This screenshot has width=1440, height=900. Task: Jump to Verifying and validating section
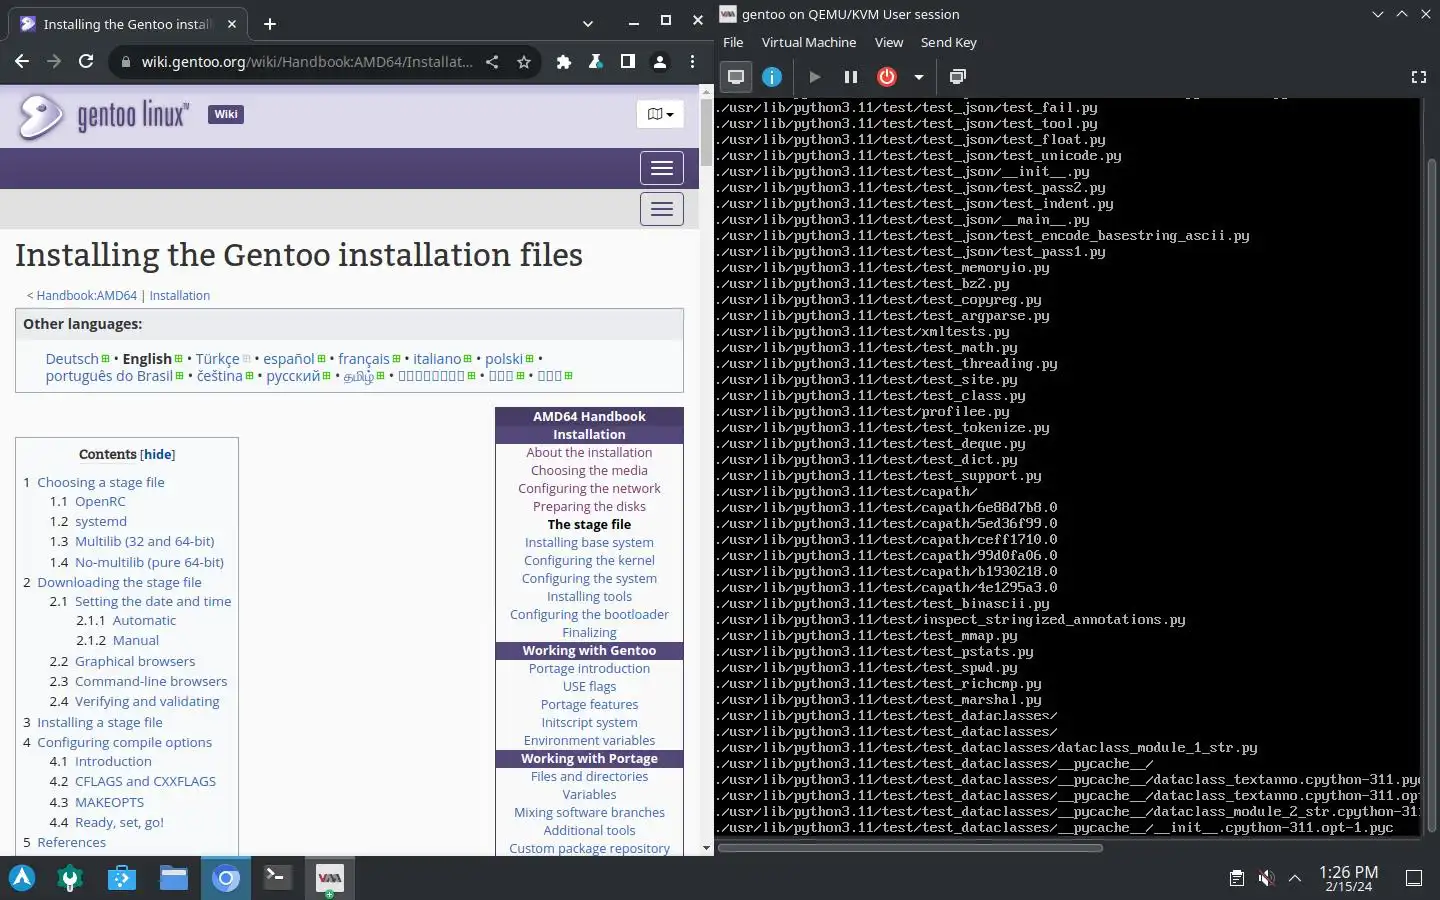coord(147,702)
